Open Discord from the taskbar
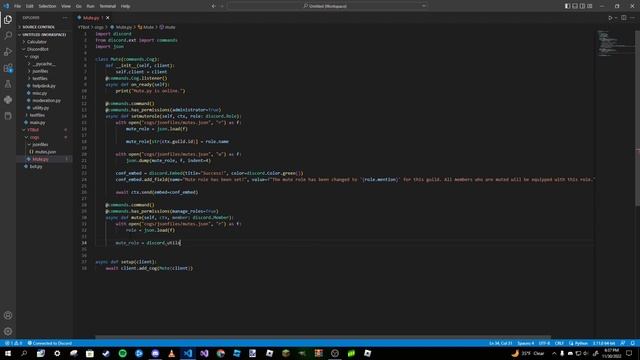Image resolution: width=640 pixels, height=360 pixels. coord(155,353)
